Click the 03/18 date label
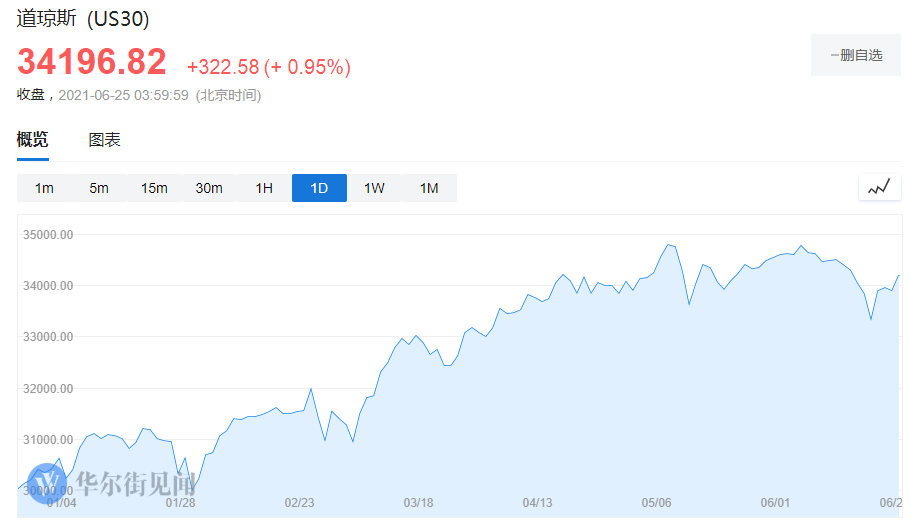 tap(418, 502)
